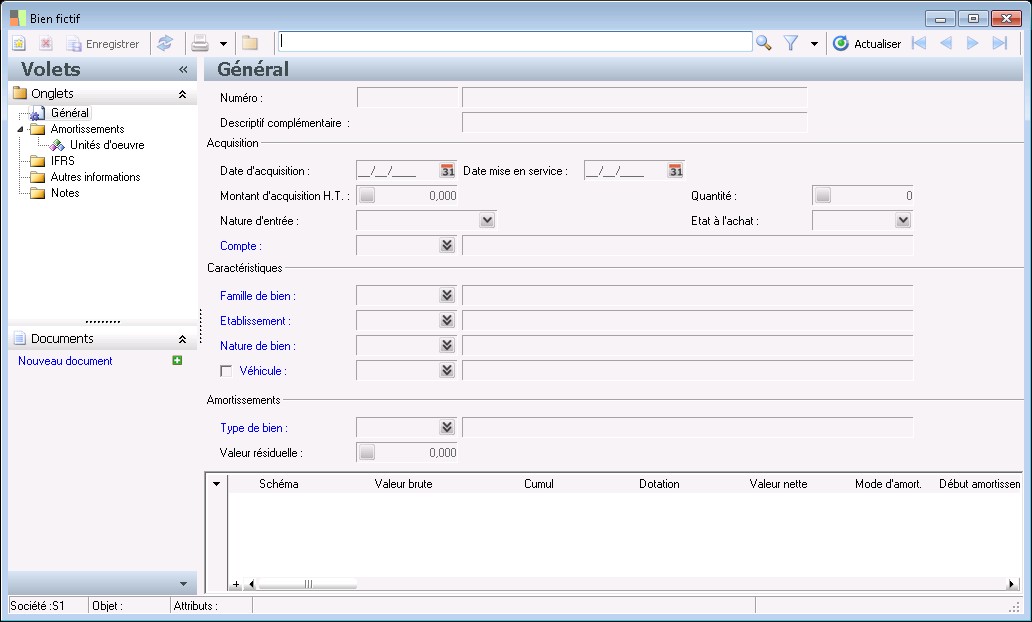This screenshot has height=622, width=1032.
Task: Collapse the Volets side panel
Action: (x=183, y=70)
